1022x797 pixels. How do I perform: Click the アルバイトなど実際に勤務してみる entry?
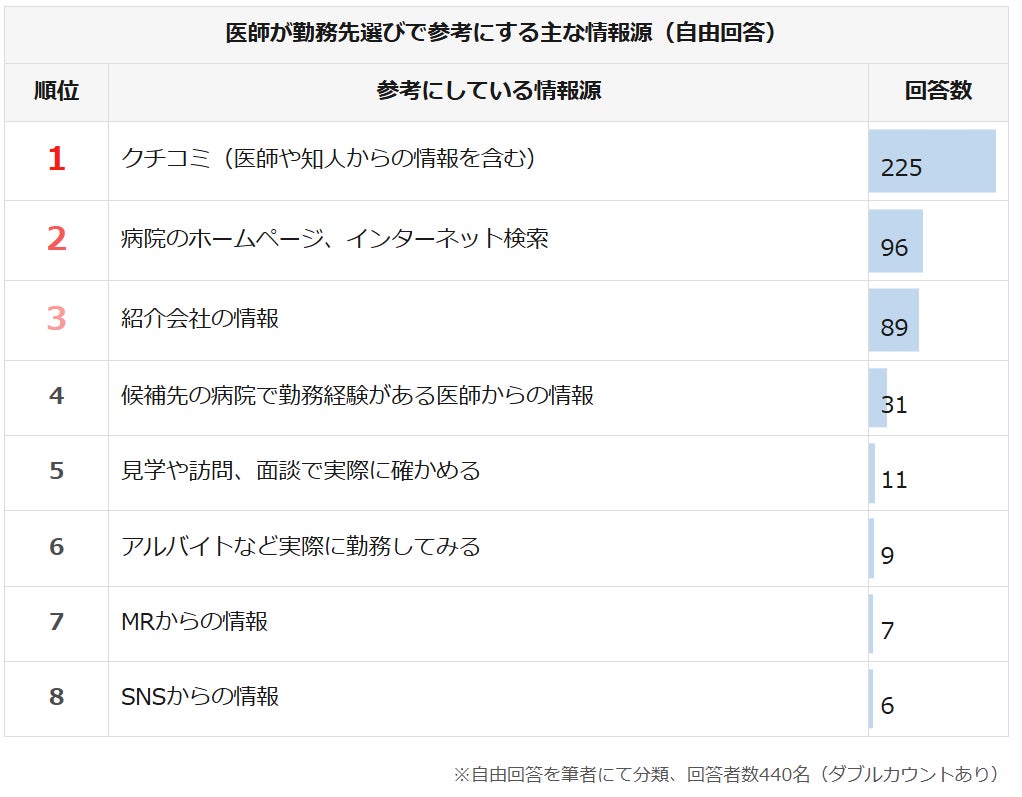pyautogui.click(x=300, y=546)
